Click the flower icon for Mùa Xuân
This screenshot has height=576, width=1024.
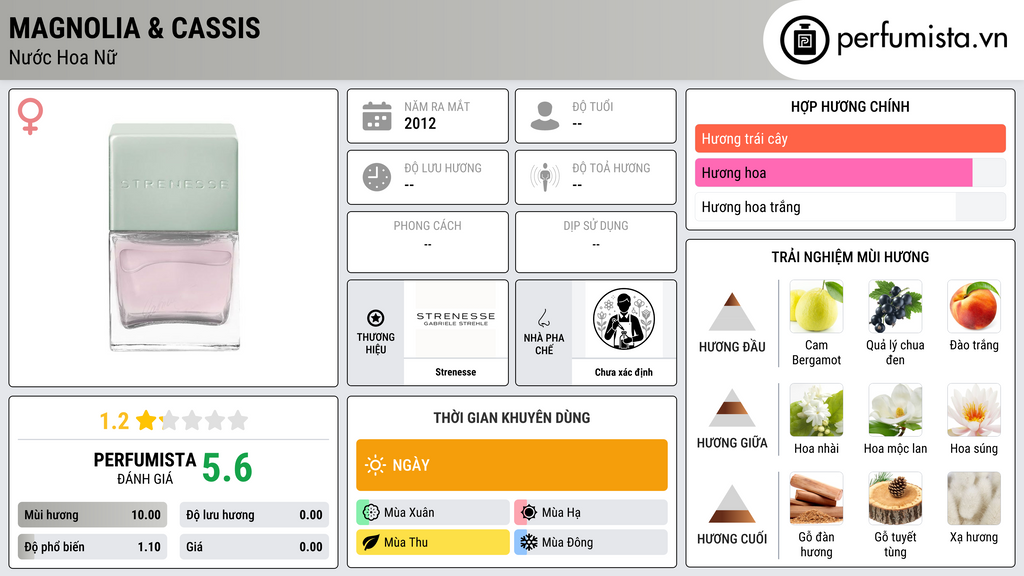pyautogui.click(x=371, y=513)
